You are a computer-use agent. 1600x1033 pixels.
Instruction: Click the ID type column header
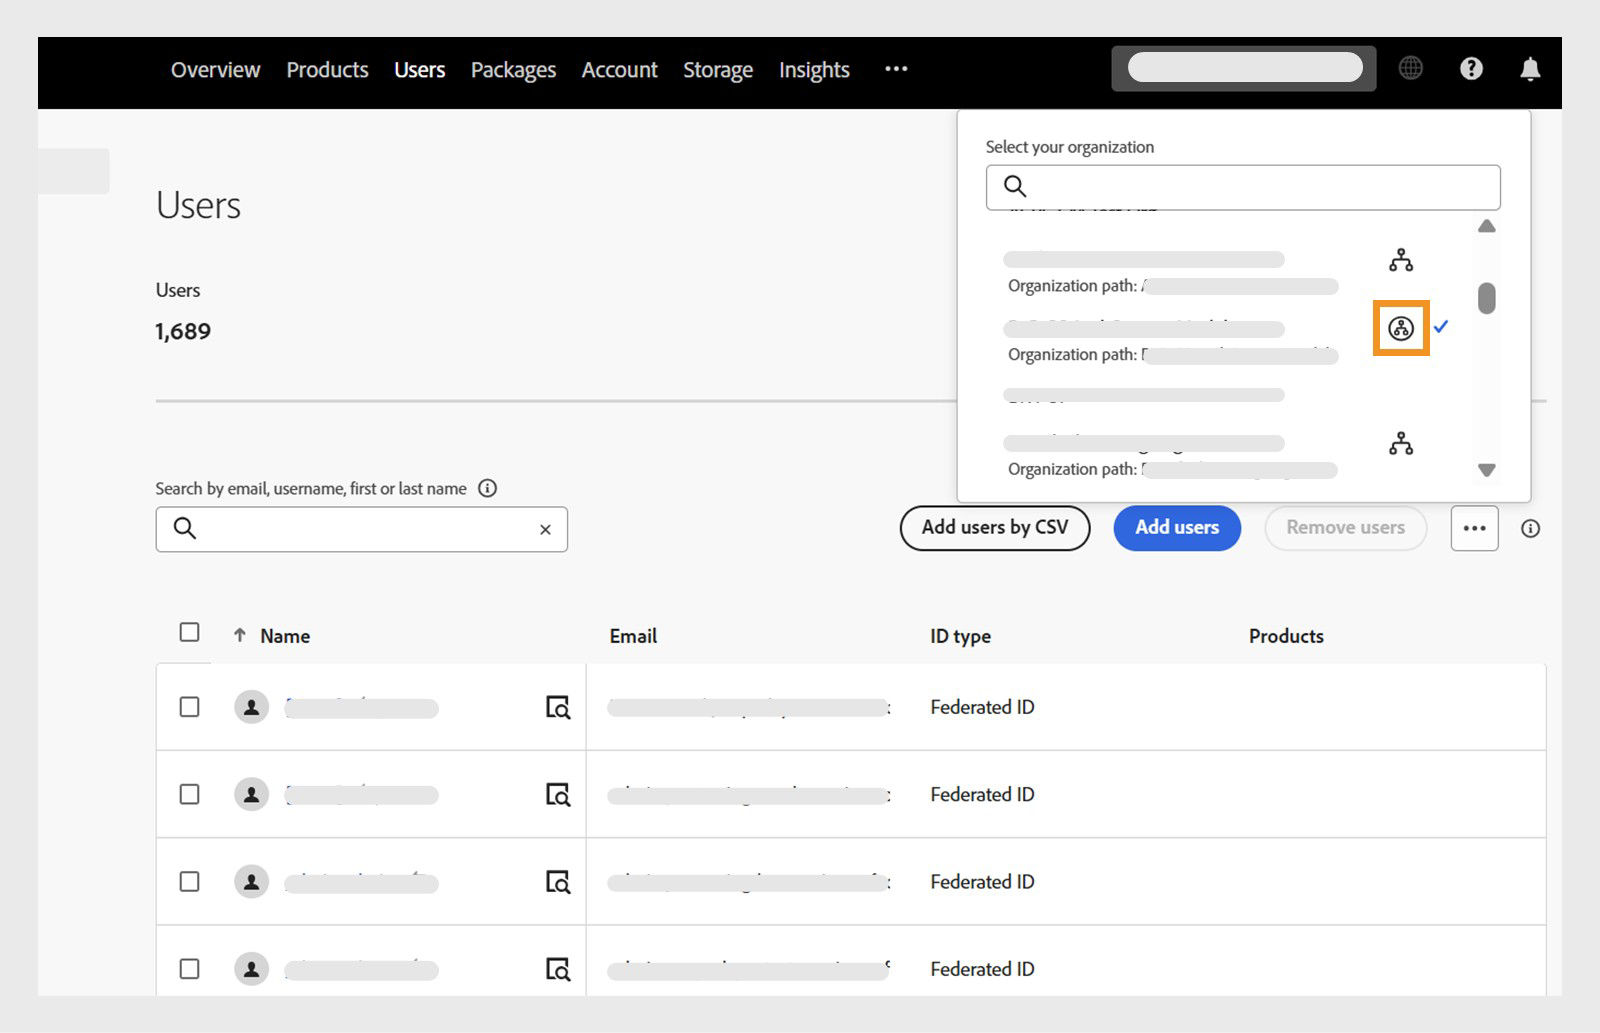(960, 636)
